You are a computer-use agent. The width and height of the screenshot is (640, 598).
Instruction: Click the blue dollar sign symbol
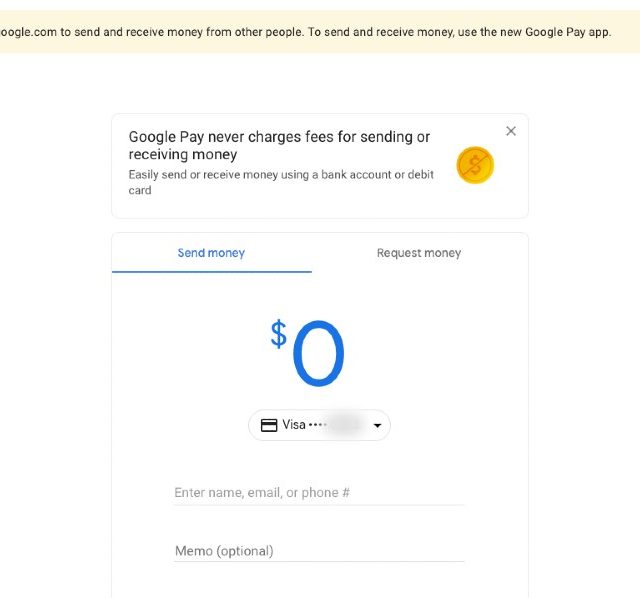(x=278, y=333)
